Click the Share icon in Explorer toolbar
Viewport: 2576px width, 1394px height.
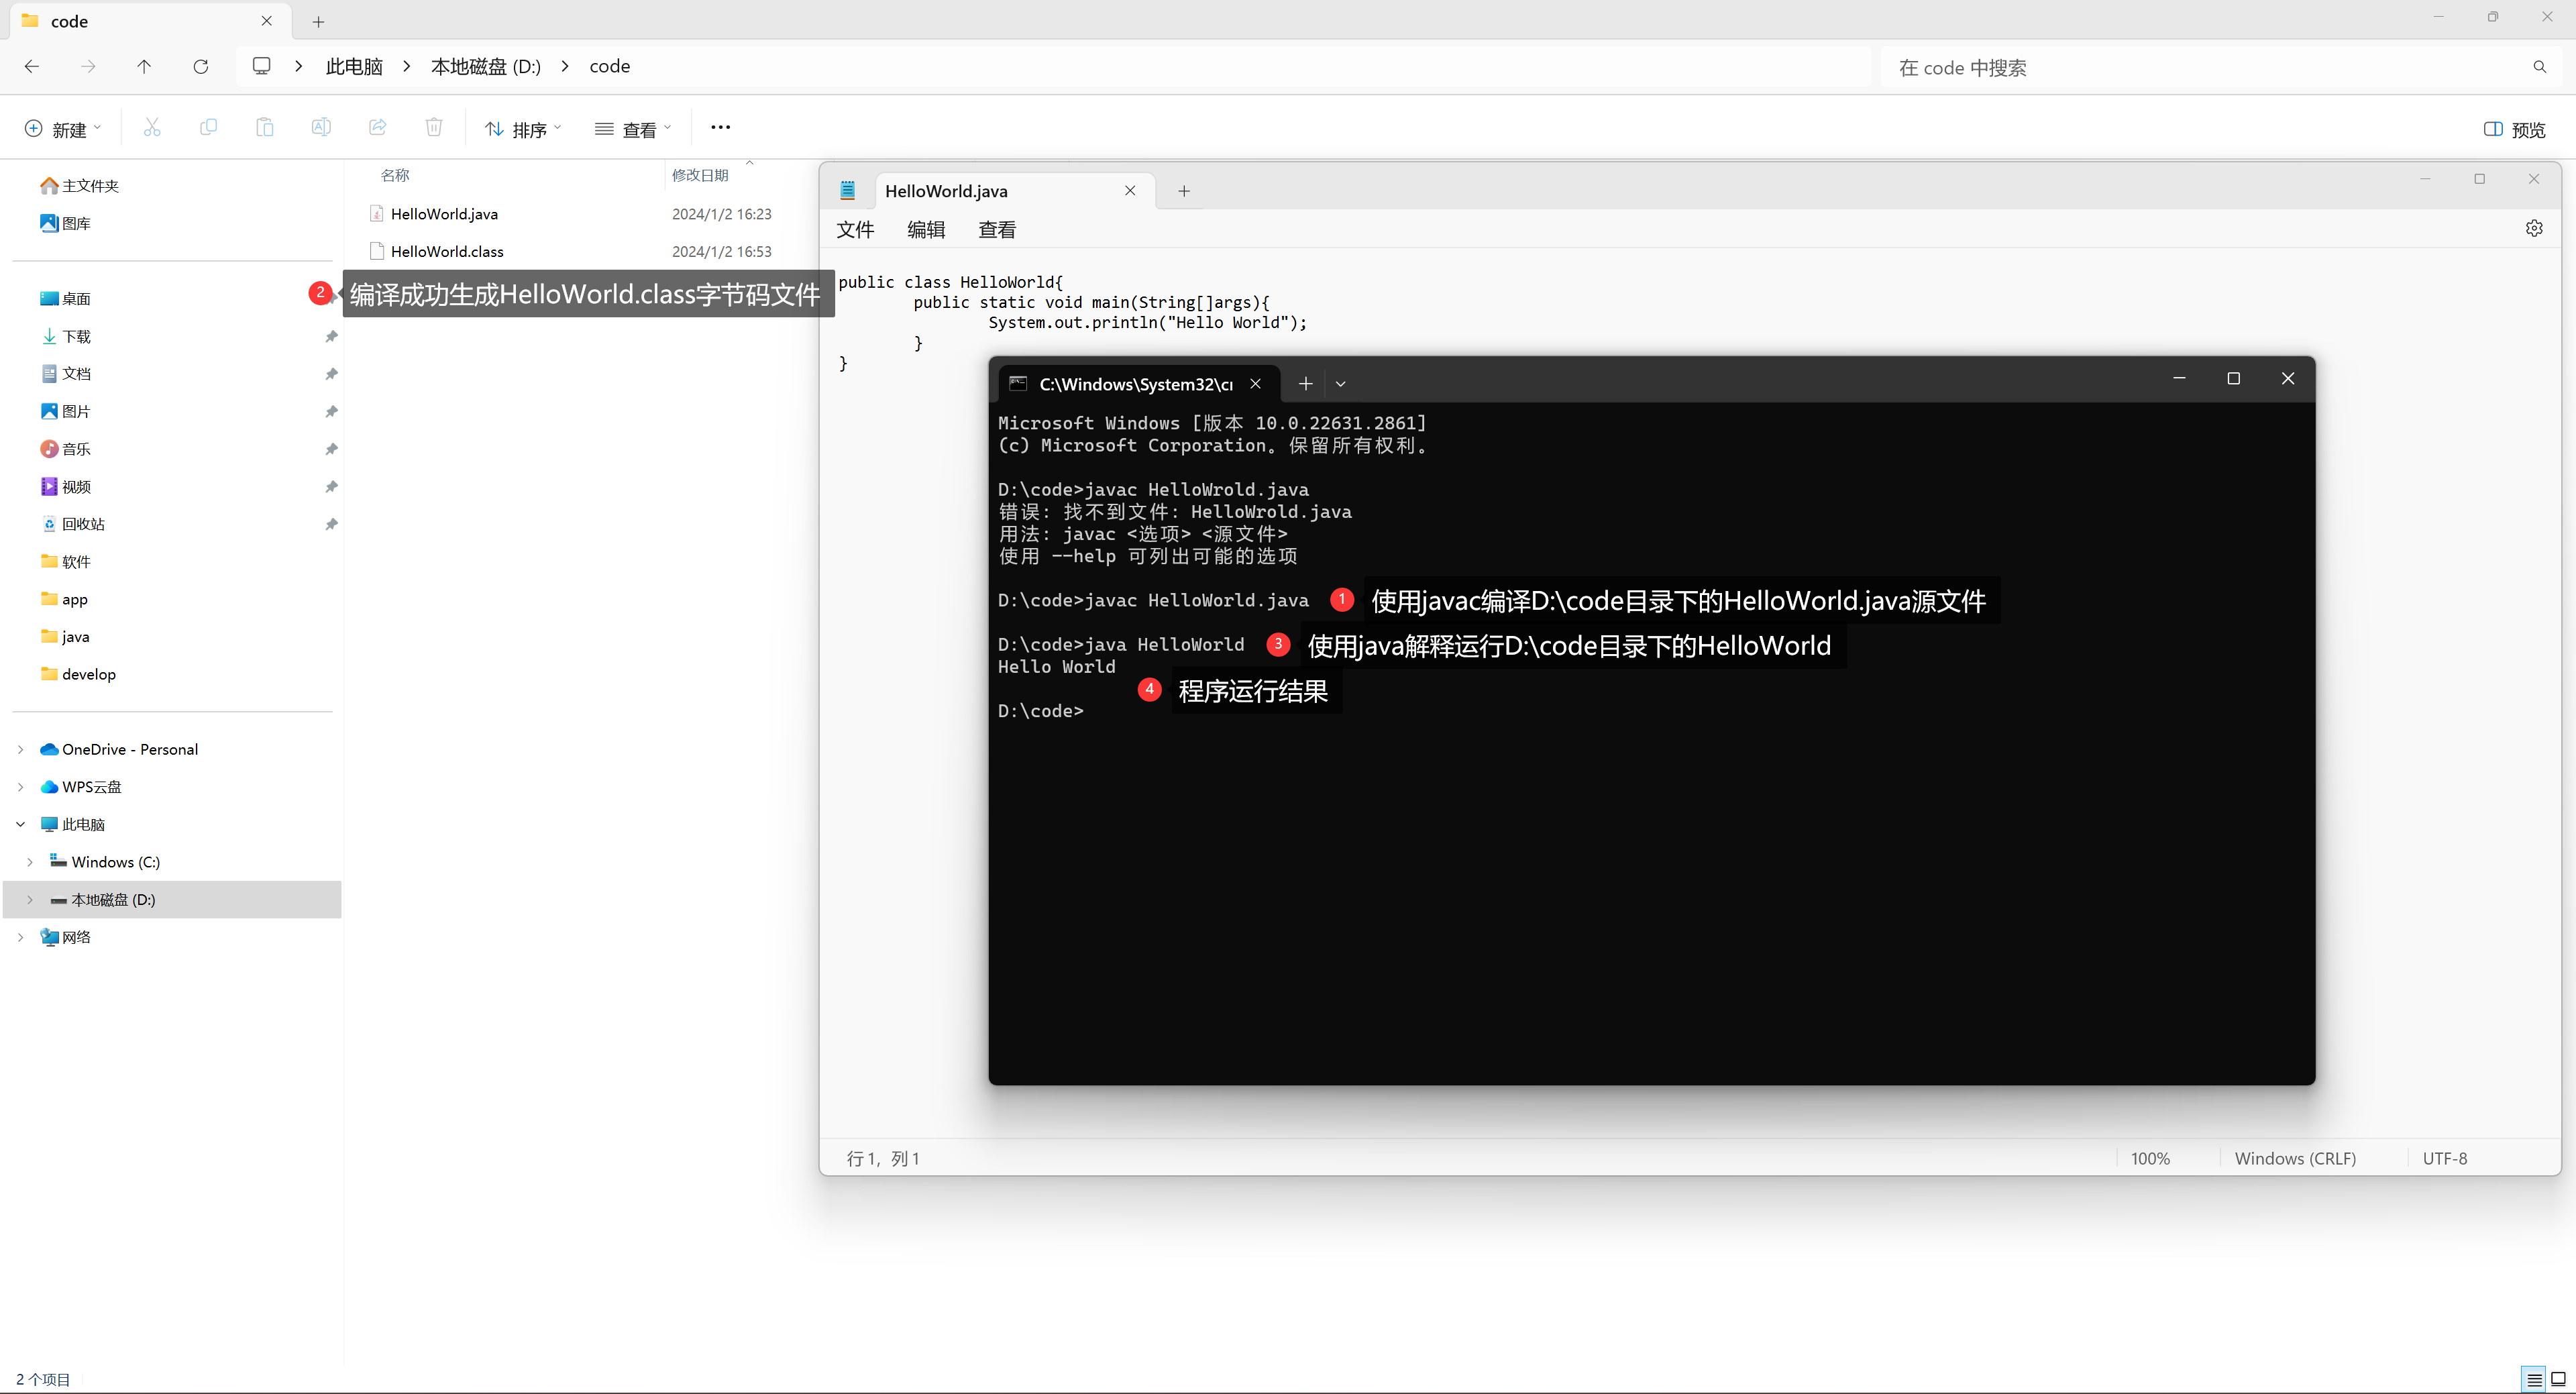pos(377,127)
